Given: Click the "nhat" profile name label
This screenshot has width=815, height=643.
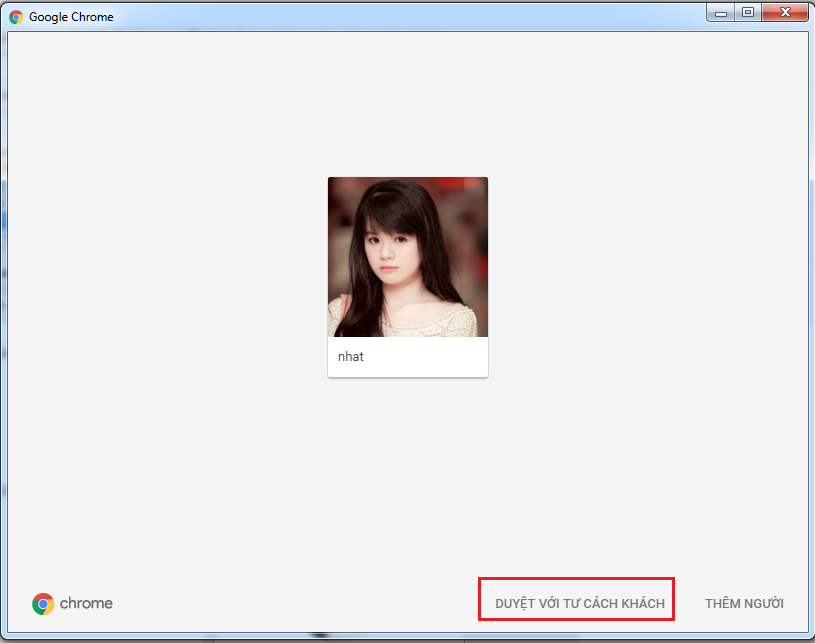Looking at the screenshot, I should click(x=351, y=357).
